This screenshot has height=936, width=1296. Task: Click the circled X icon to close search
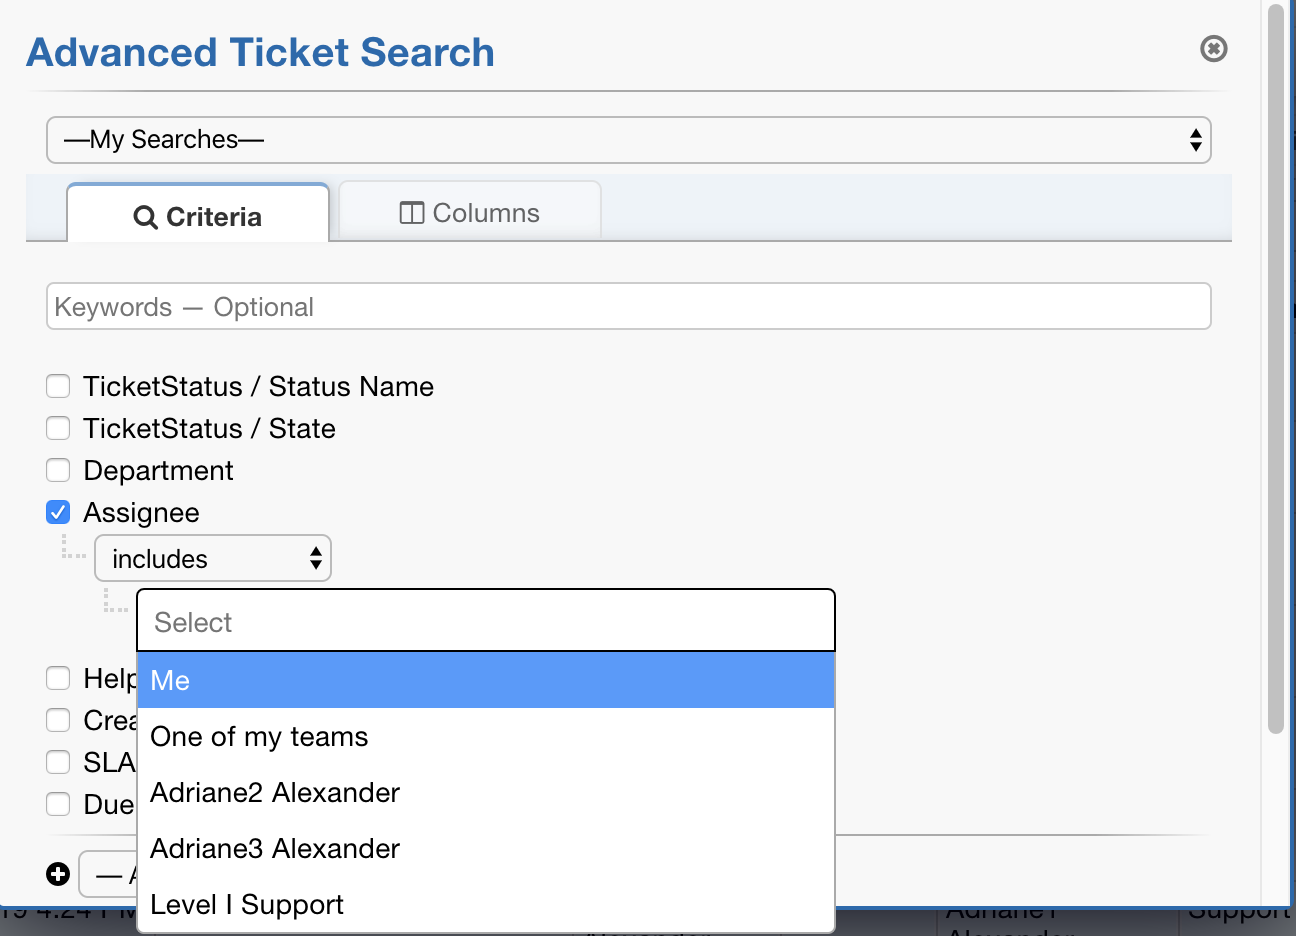(x=1213, y=48)
